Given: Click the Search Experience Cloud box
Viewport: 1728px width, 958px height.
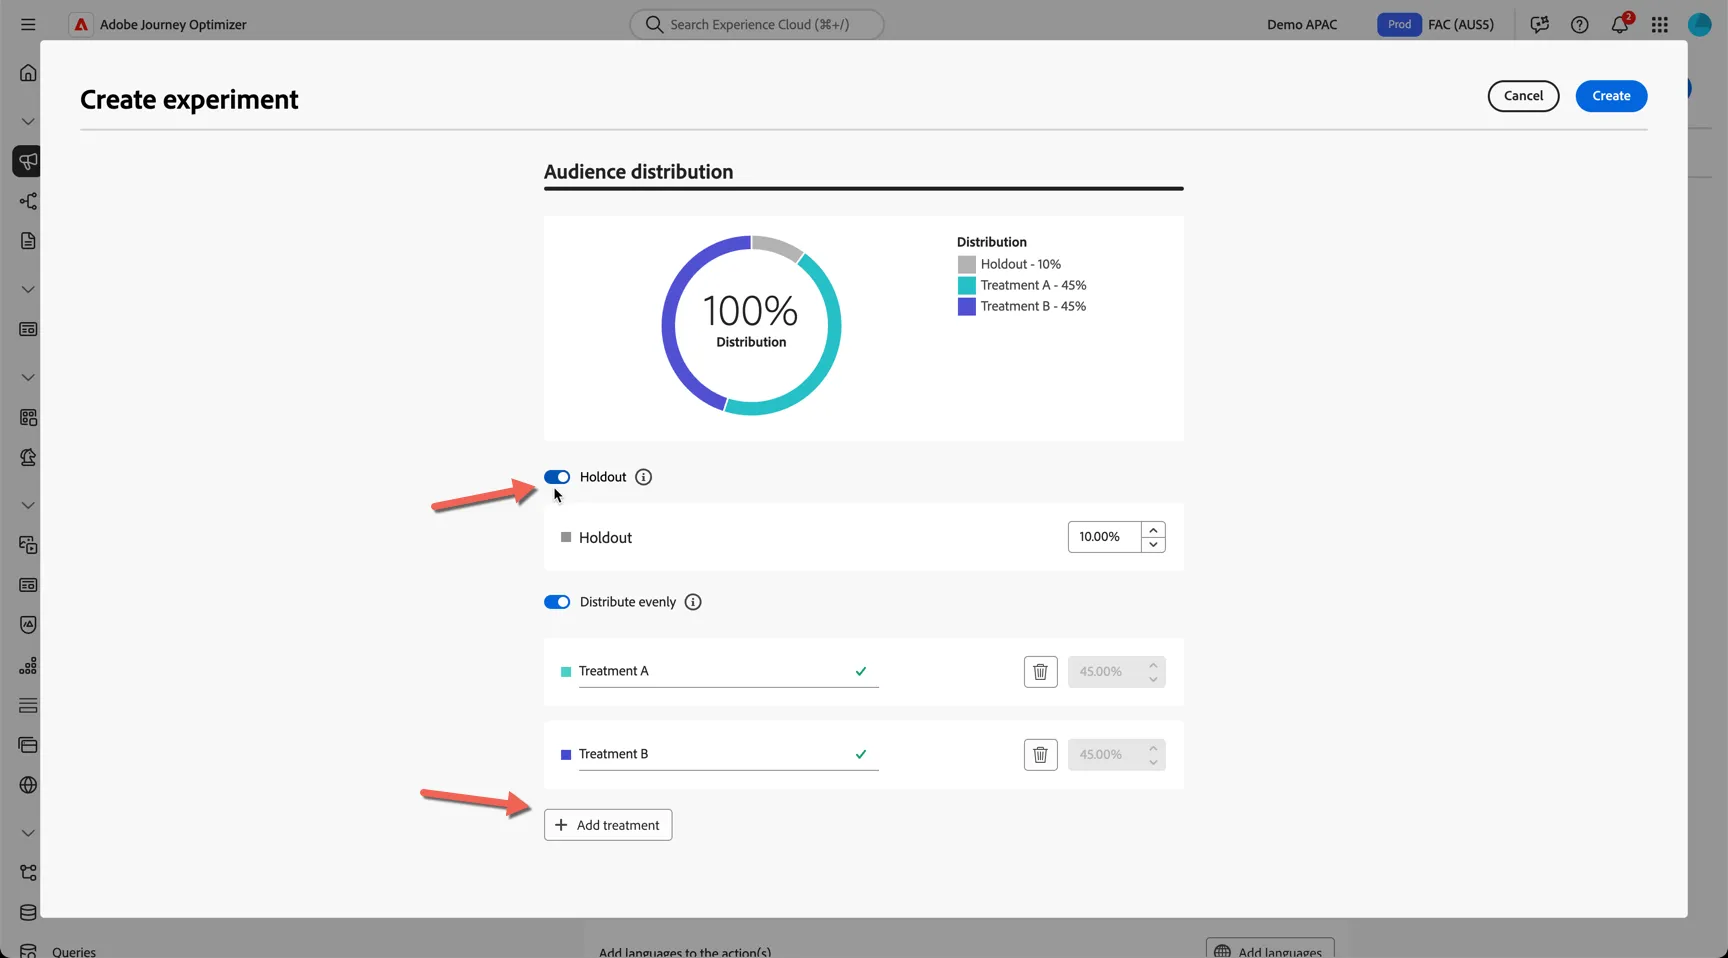Looking at the screenshot, I should 757,24.
